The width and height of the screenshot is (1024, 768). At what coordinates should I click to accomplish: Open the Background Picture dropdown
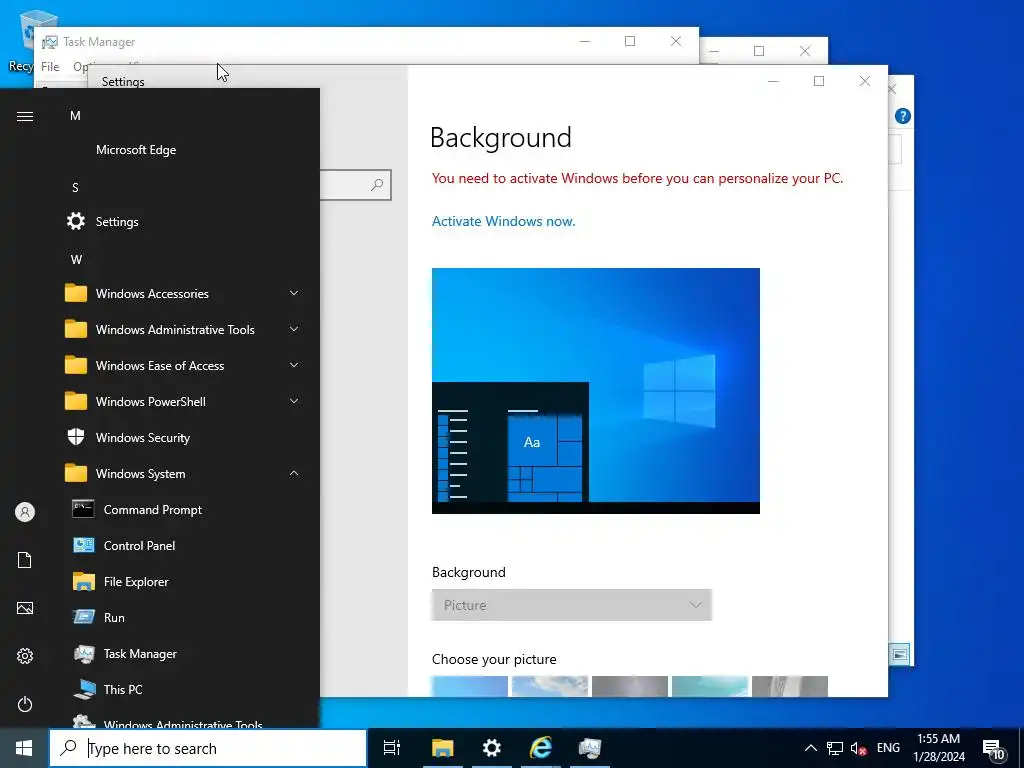click(x=571, y=605)
